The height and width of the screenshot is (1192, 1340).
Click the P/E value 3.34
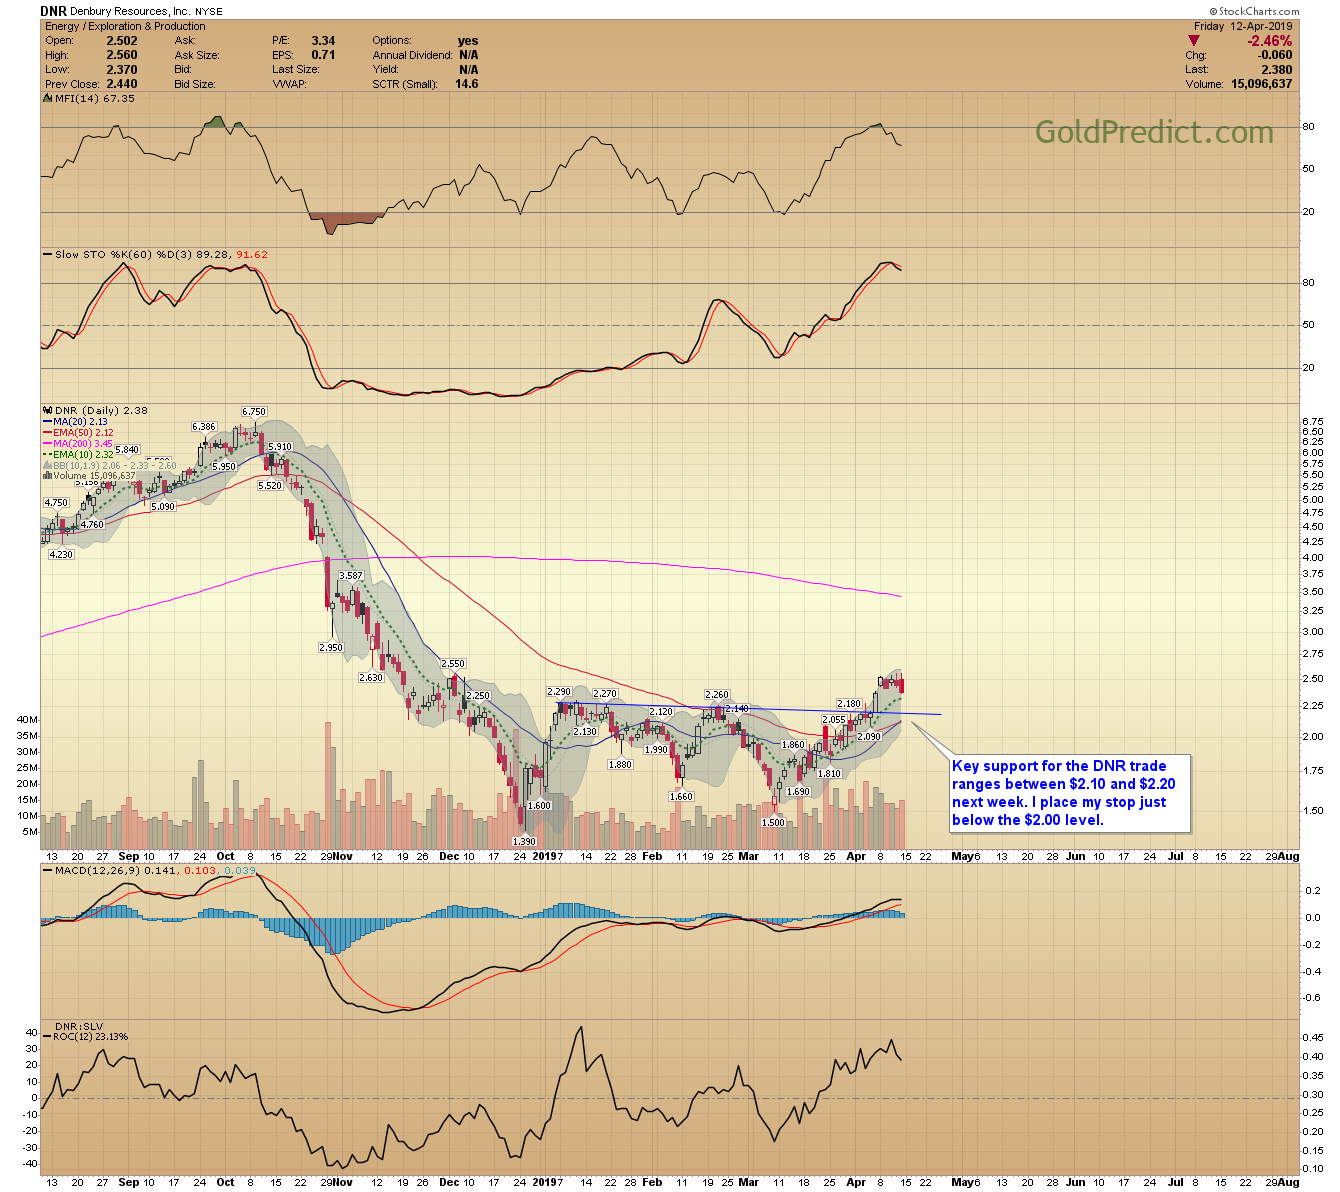click(x=323, y=41)
